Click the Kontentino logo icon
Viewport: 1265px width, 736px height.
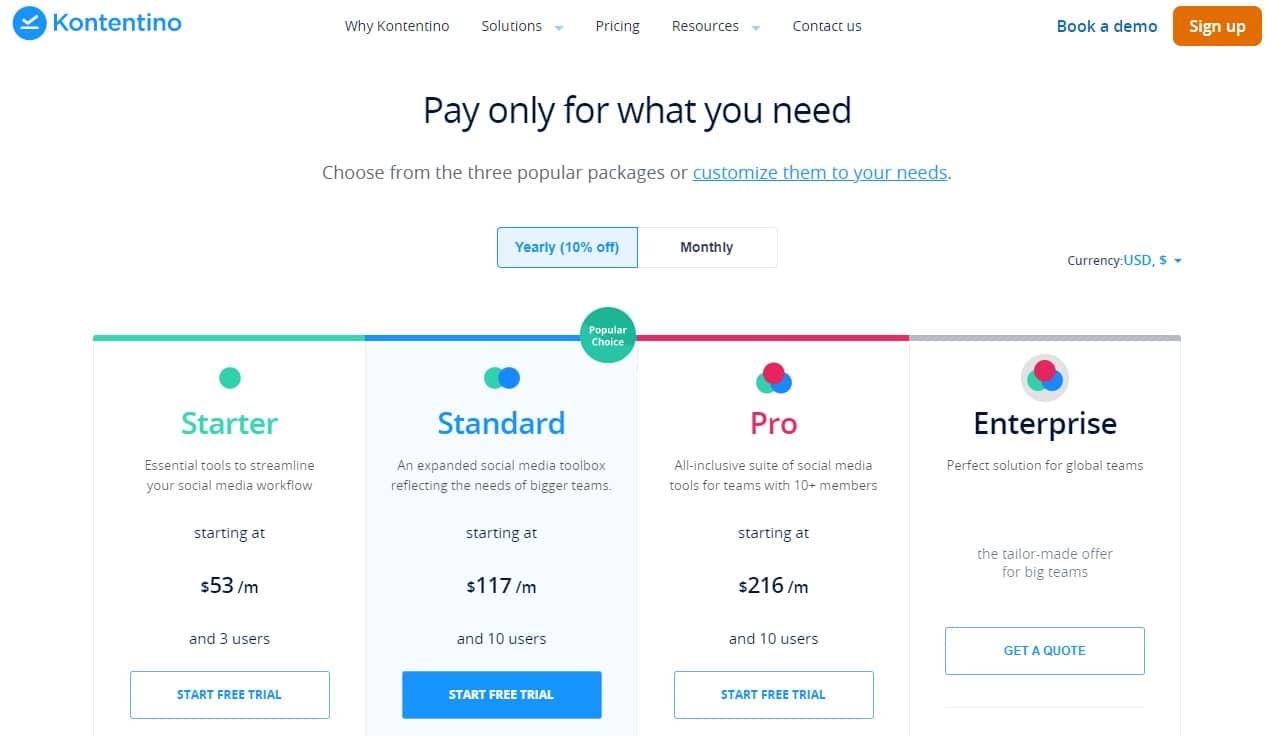[29, 23]
